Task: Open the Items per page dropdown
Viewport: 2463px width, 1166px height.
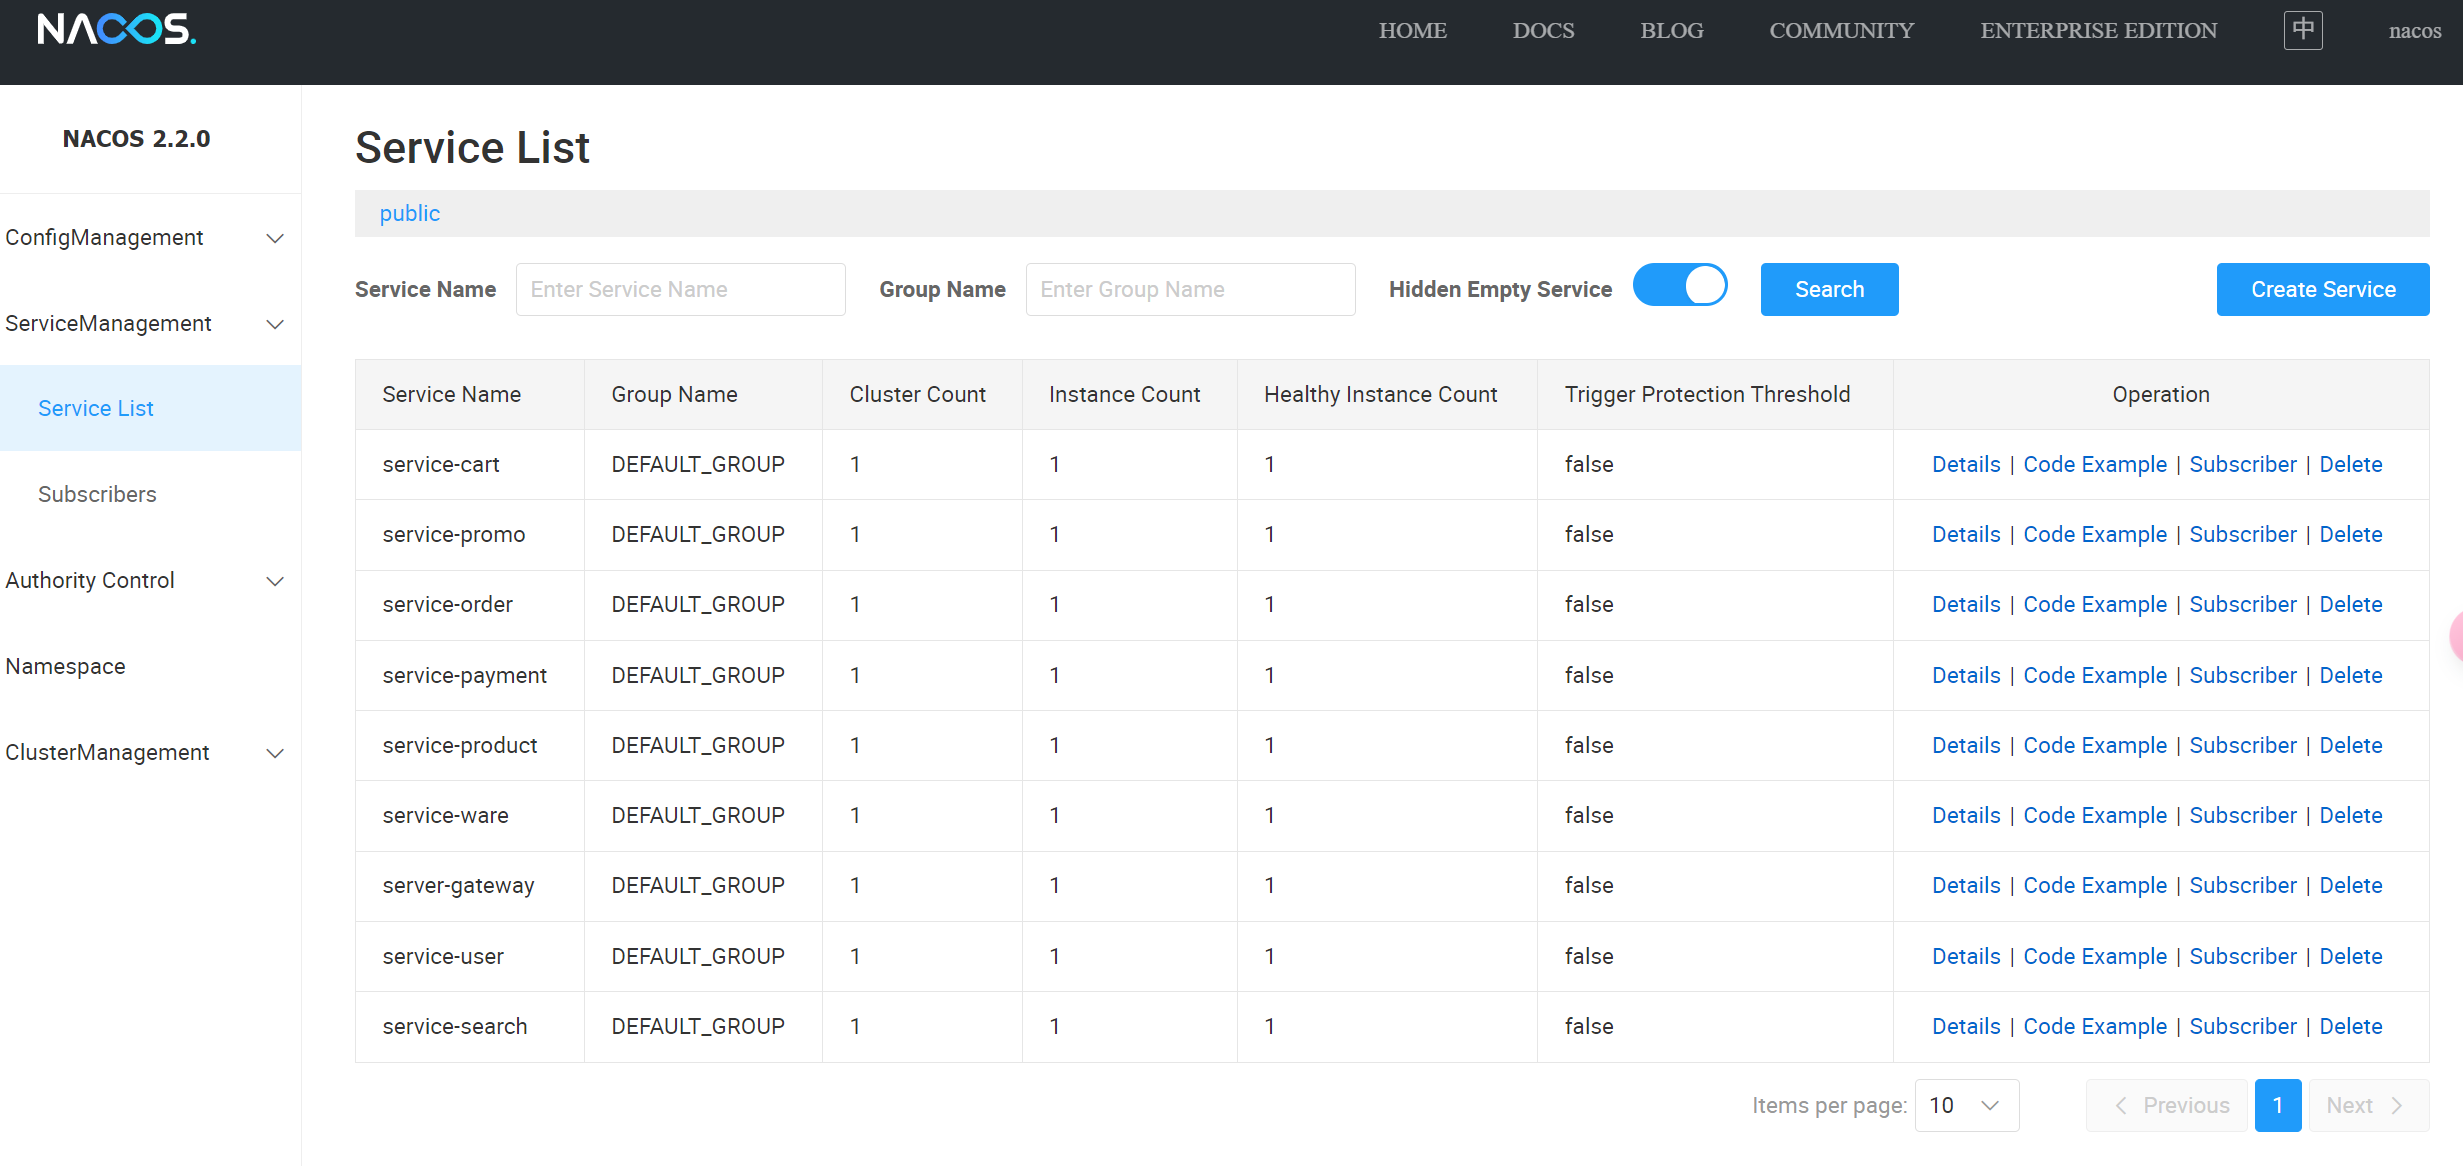Action: point(1965,1105)
